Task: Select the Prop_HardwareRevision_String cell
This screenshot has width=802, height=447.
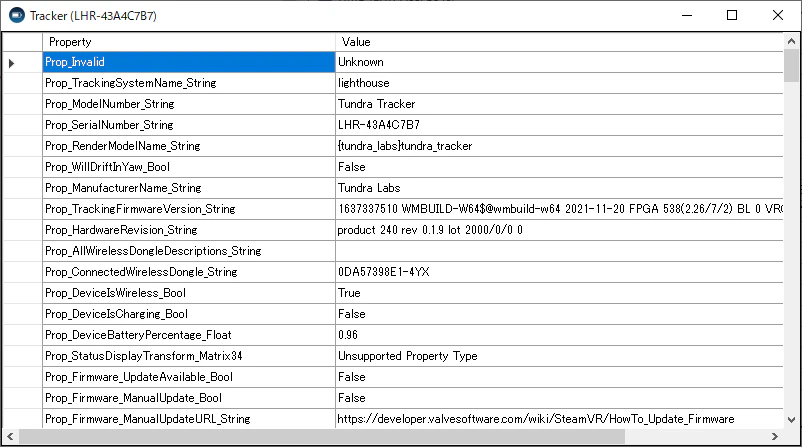Action: click(189, 230)
